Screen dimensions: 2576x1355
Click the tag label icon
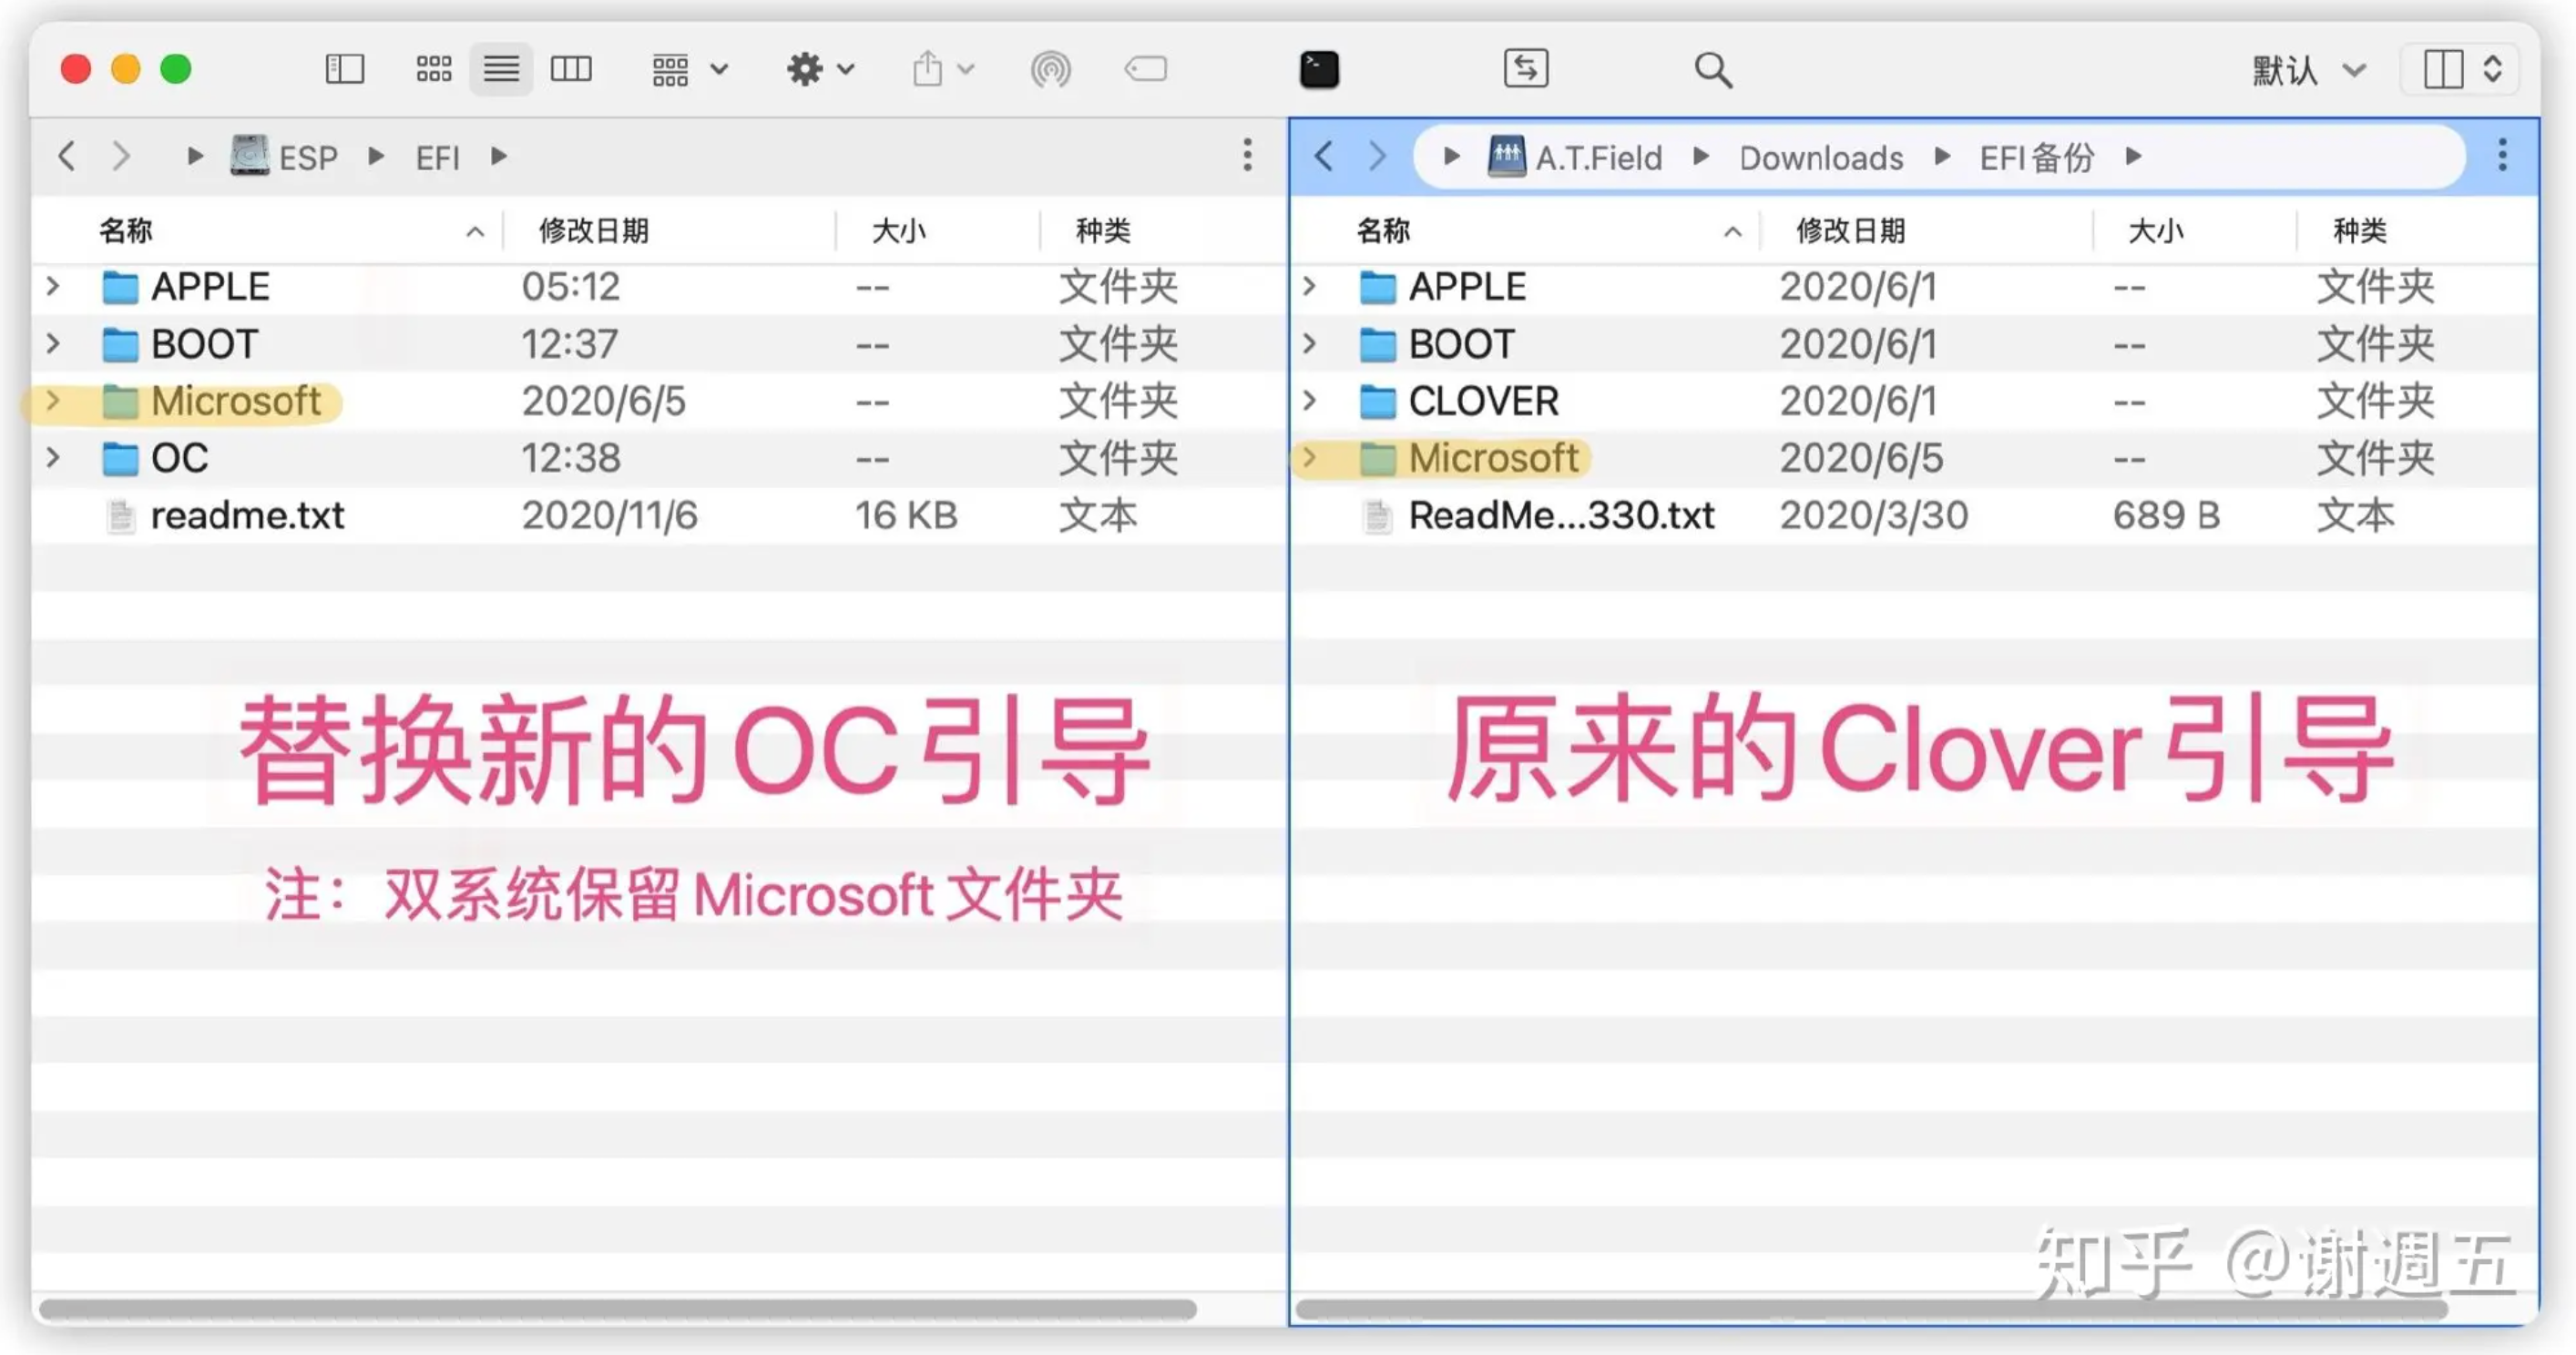1145,69
